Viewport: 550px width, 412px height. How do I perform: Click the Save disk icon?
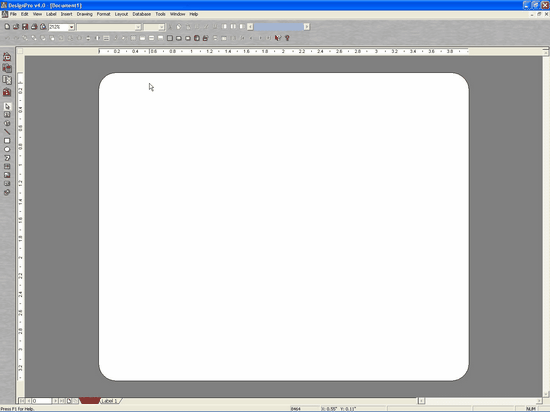[x=25, y=27]
